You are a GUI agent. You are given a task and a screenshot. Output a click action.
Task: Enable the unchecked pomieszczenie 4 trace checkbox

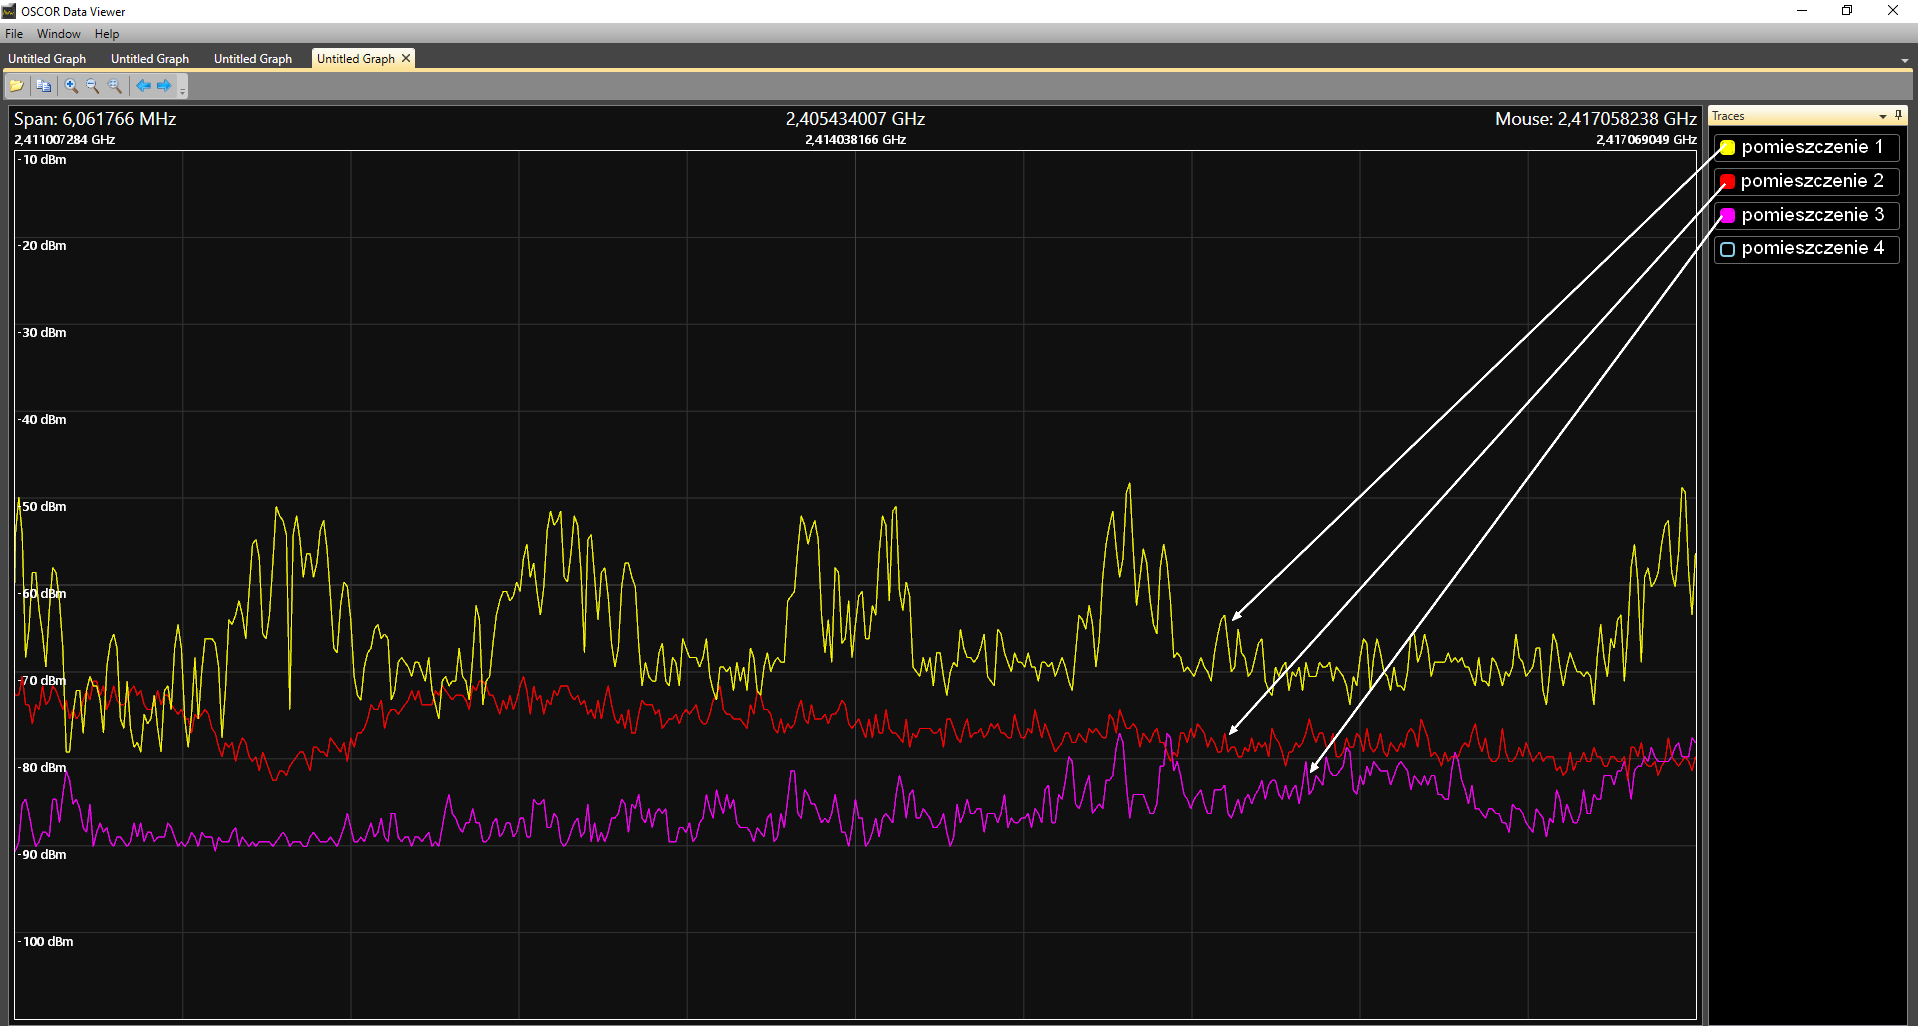tap(1727, 249)
